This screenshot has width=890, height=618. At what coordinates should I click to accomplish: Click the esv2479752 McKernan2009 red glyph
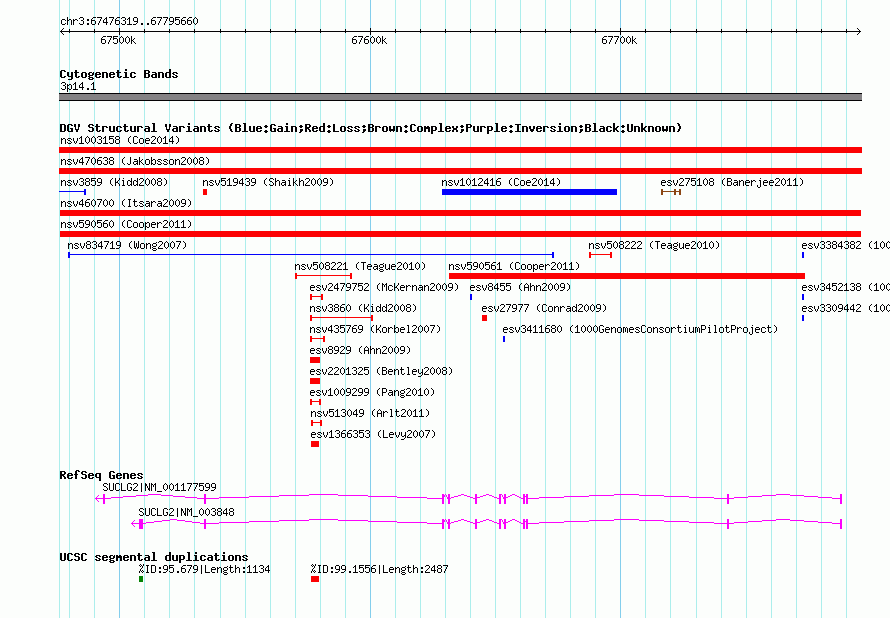pyautogui.click(x=317, y=297)
